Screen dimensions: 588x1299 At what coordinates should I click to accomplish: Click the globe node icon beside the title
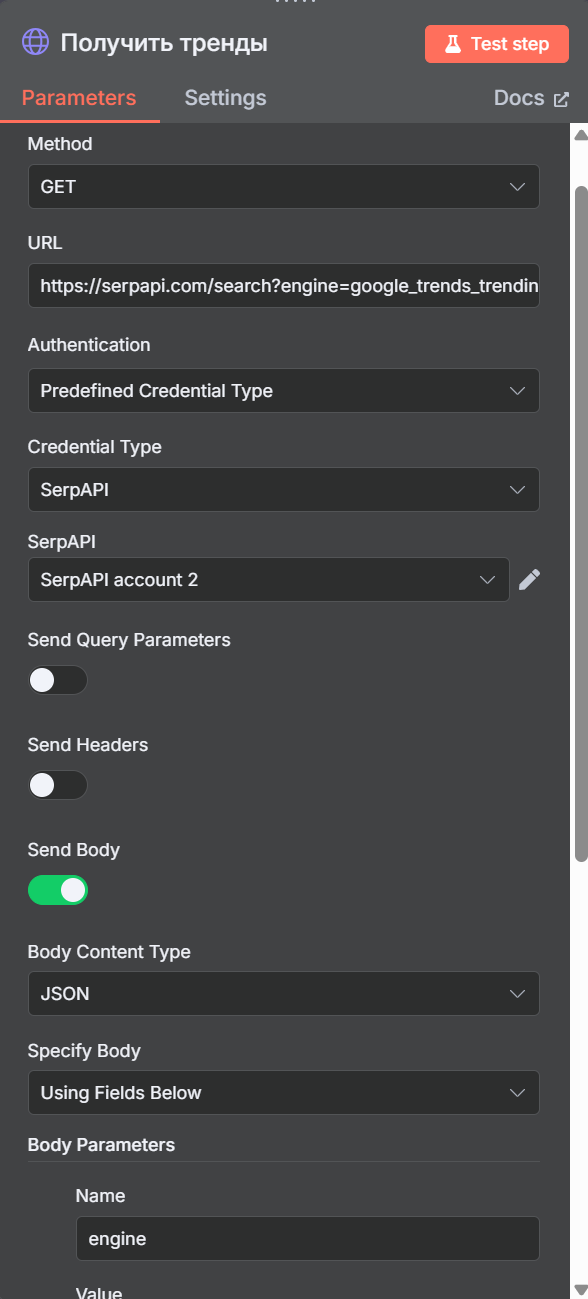35,43
